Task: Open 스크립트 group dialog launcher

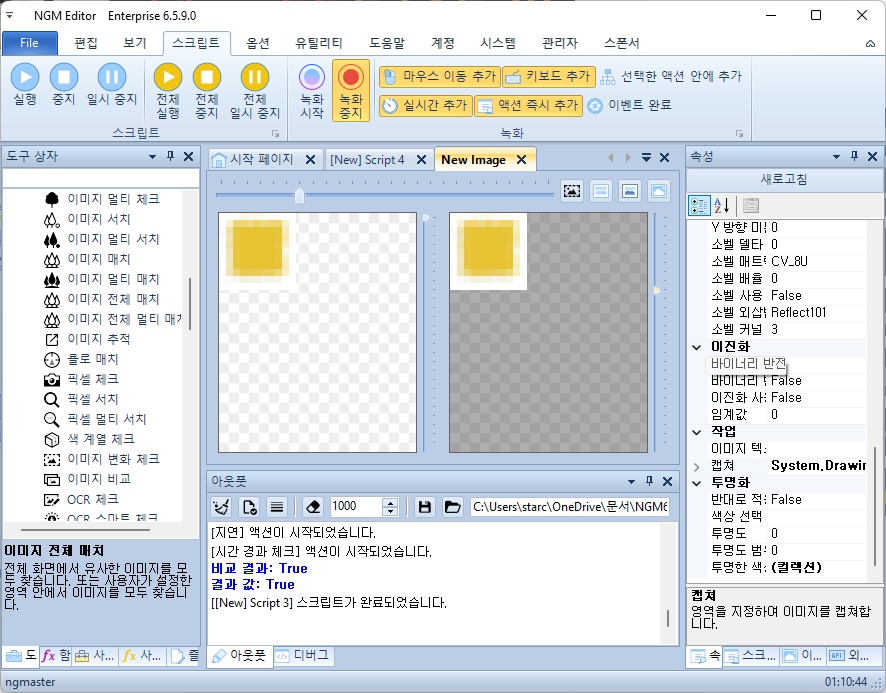Action: pos(276,134)
